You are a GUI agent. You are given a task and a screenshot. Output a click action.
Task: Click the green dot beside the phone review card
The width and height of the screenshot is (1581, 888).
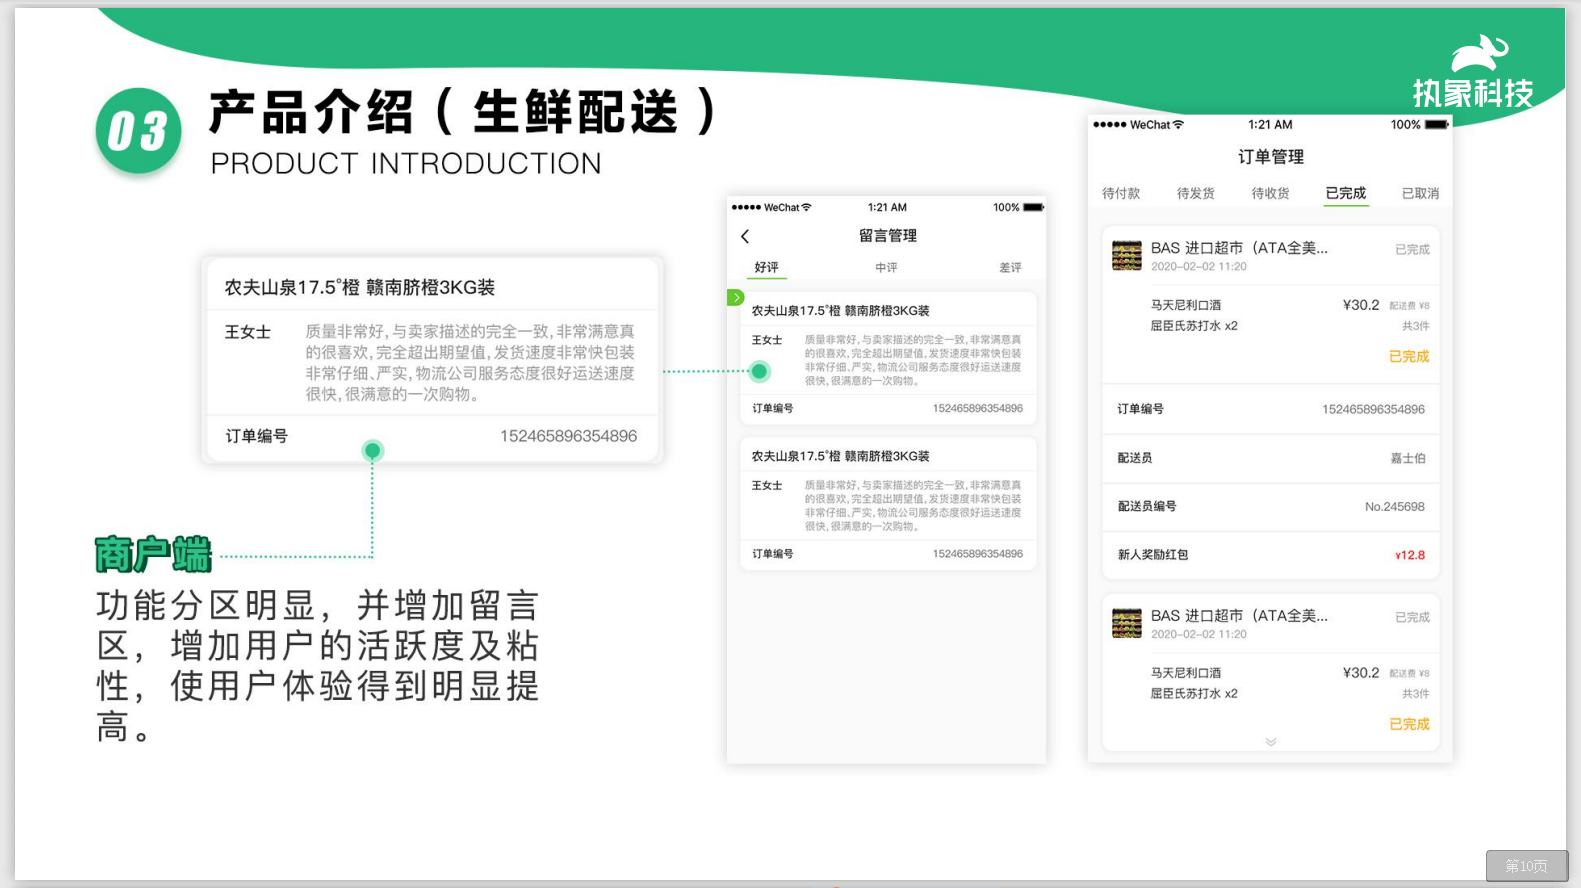(760, 372)
